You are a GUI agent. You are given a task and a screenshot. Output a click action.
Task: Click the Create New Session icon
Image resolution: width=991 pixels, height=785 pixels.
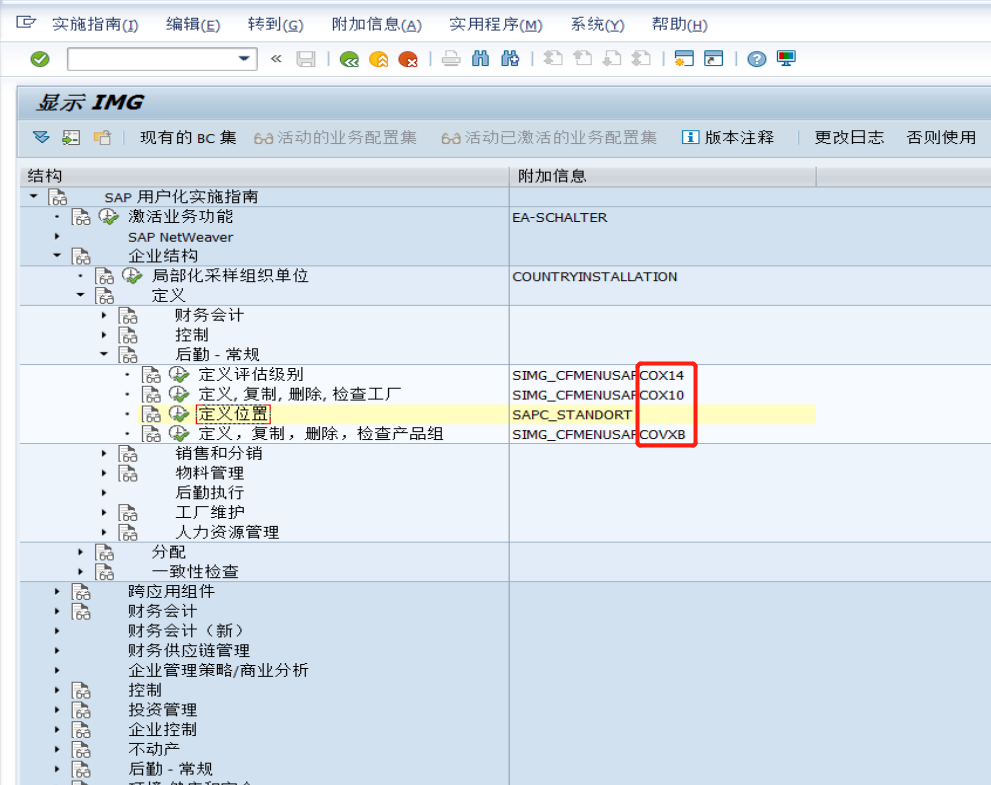tap(684, 59)
